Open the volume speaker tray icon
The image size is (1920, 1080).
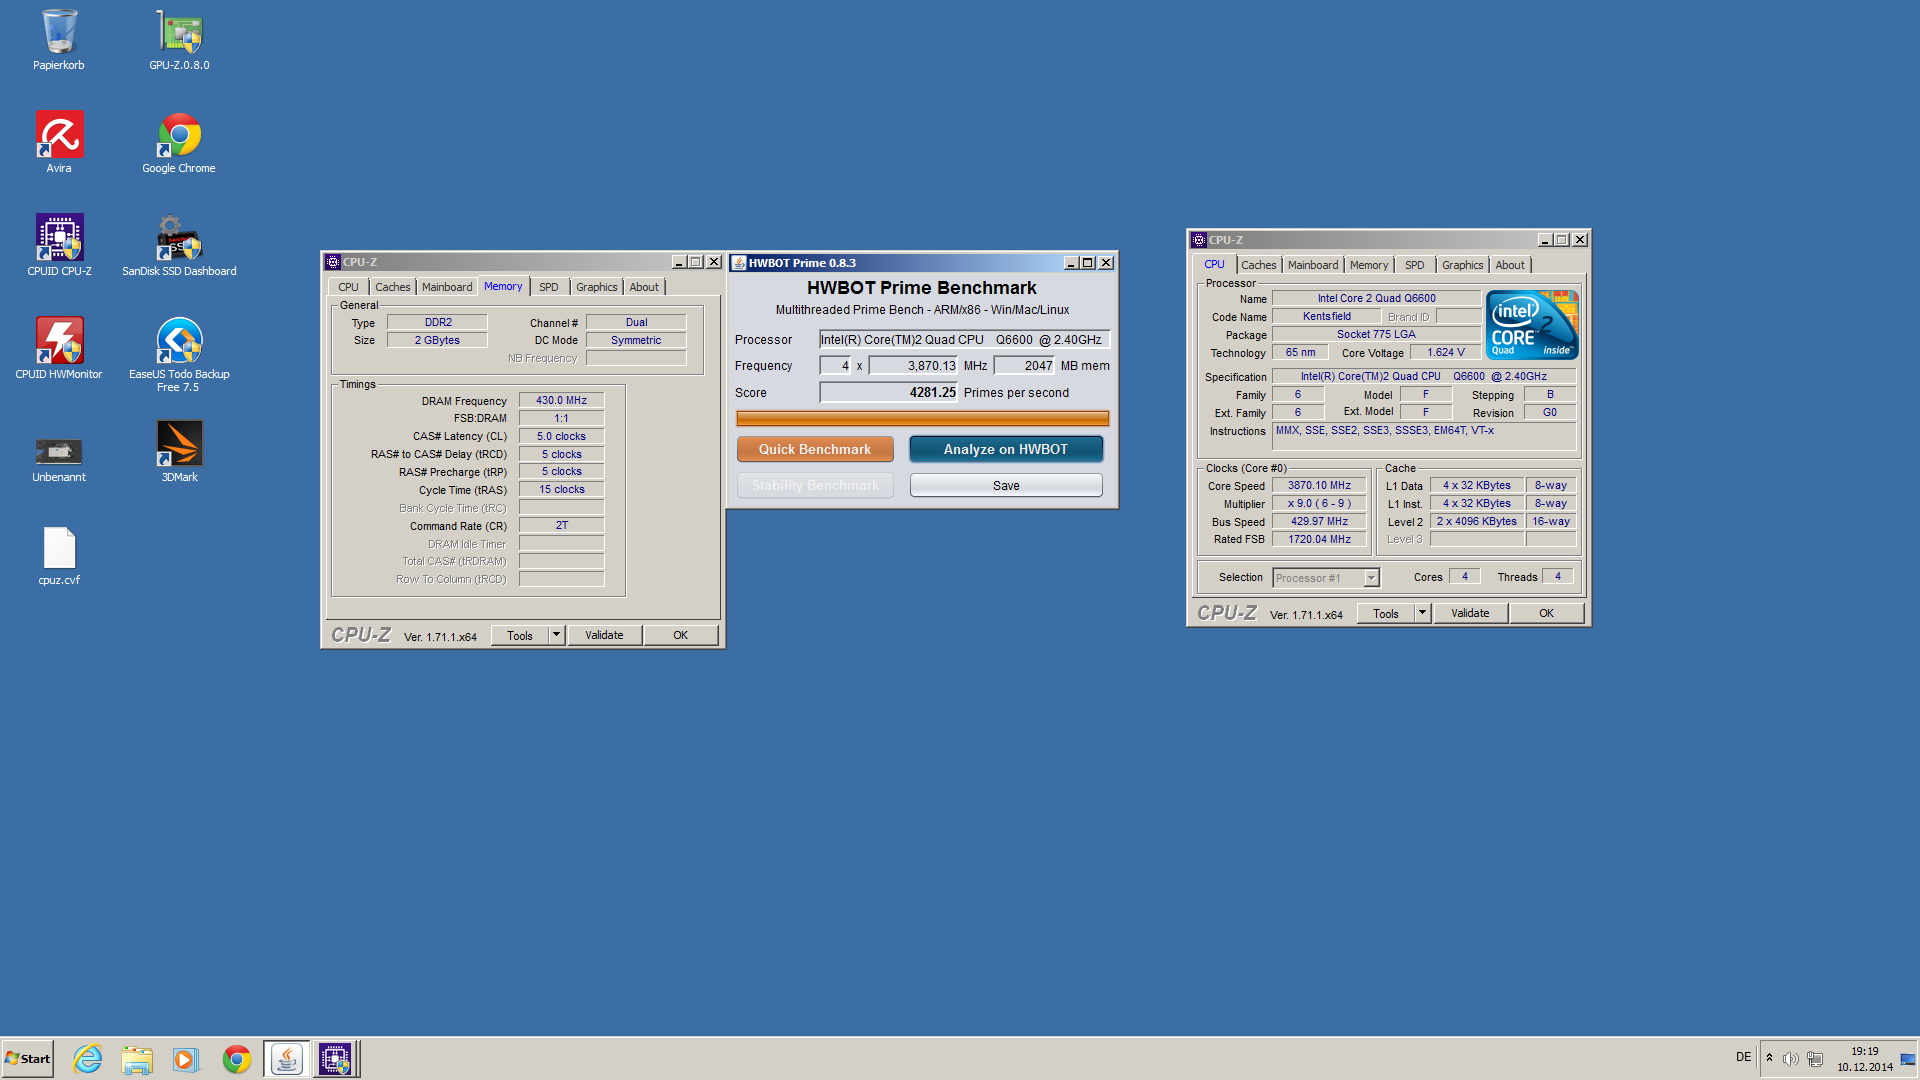click(1791, 1059)
